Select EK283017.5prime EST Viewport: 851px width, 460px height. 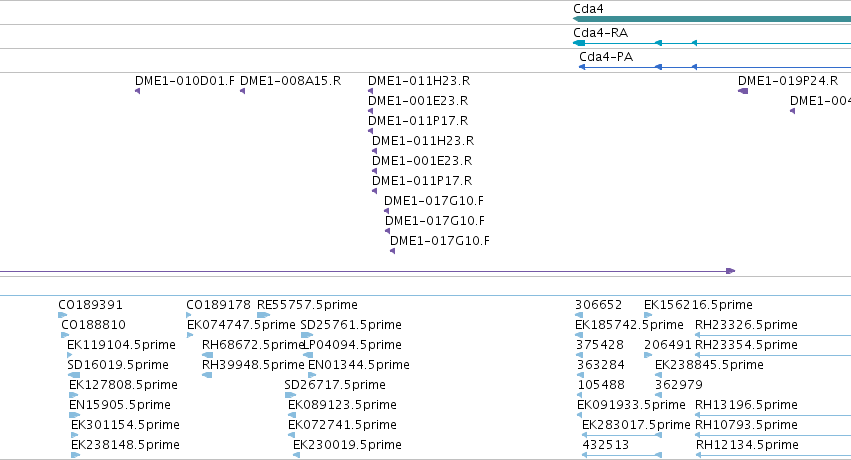(x=636, y=425)
